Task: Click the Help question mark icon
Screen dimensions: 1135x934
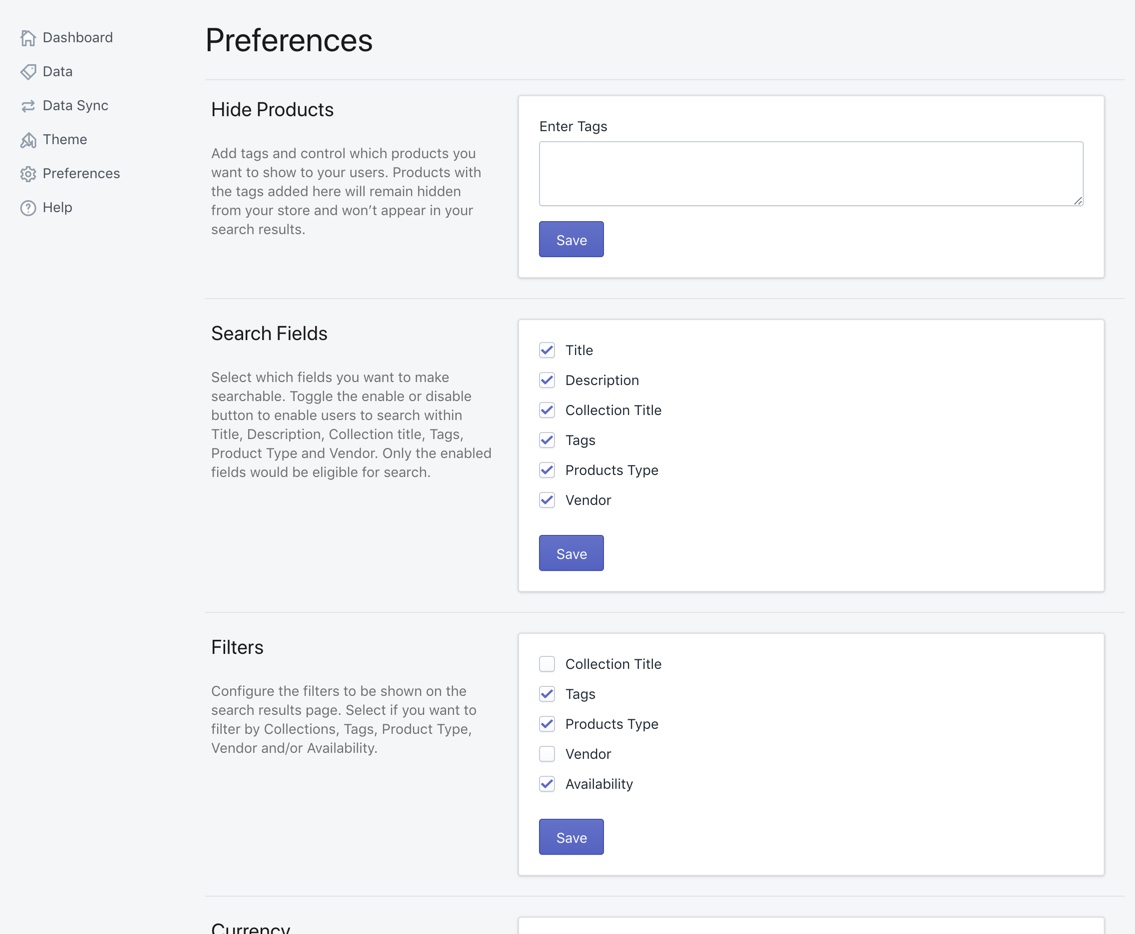Action: click(x=28, y=208)
